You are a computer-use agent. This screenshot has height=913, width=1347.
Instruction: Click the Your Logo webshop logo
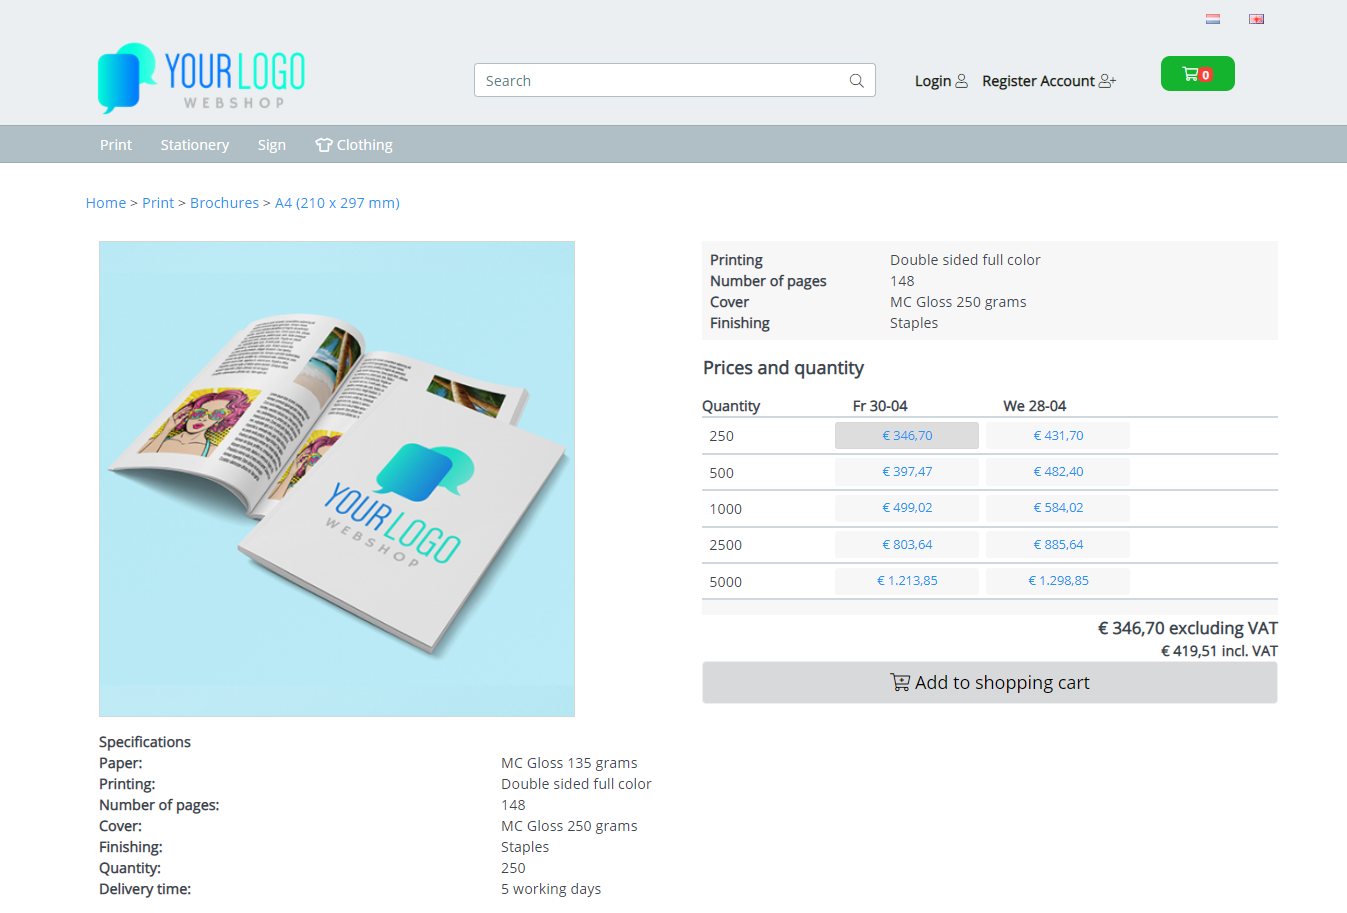coord(201,77)
